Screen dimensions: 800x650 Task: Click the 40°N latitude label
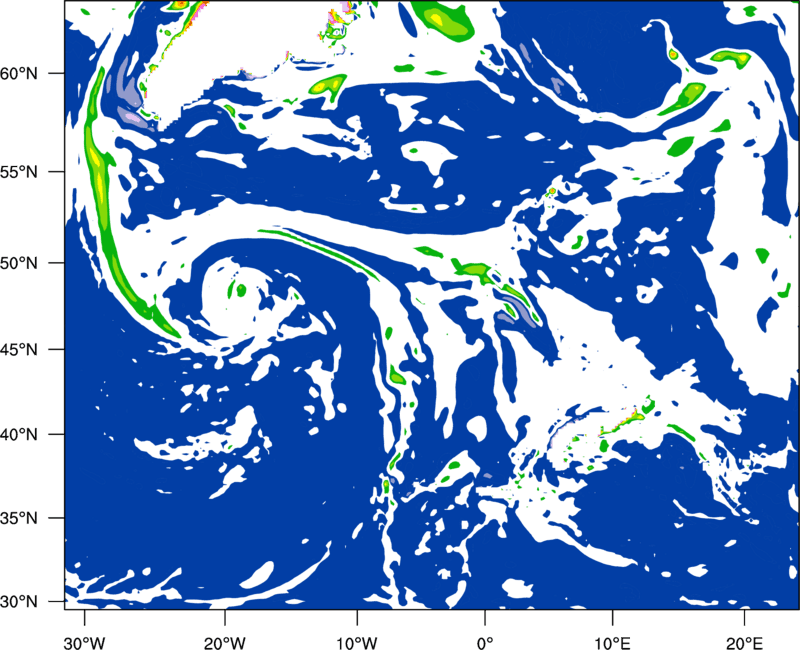coord(19,435)
